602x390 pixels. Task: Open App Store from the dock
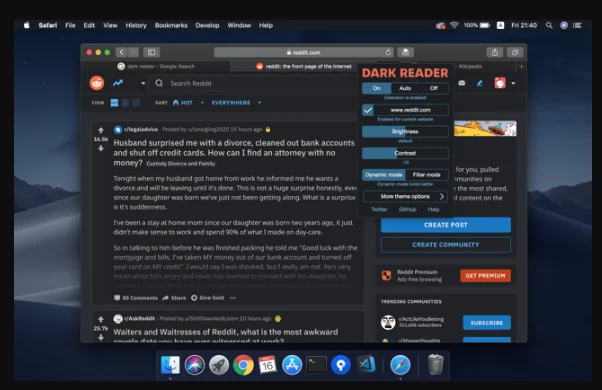tap(292, 365)
